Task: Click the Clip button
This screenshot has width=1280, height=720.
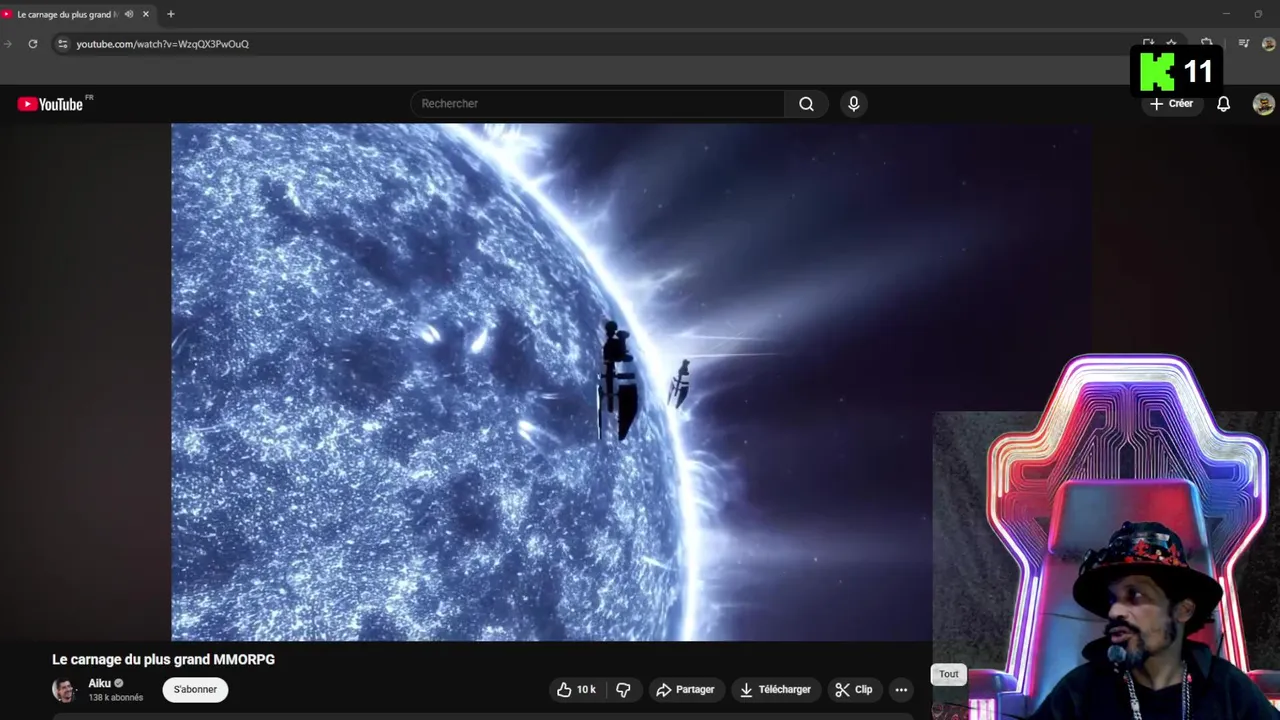Action: coord(854,690)
